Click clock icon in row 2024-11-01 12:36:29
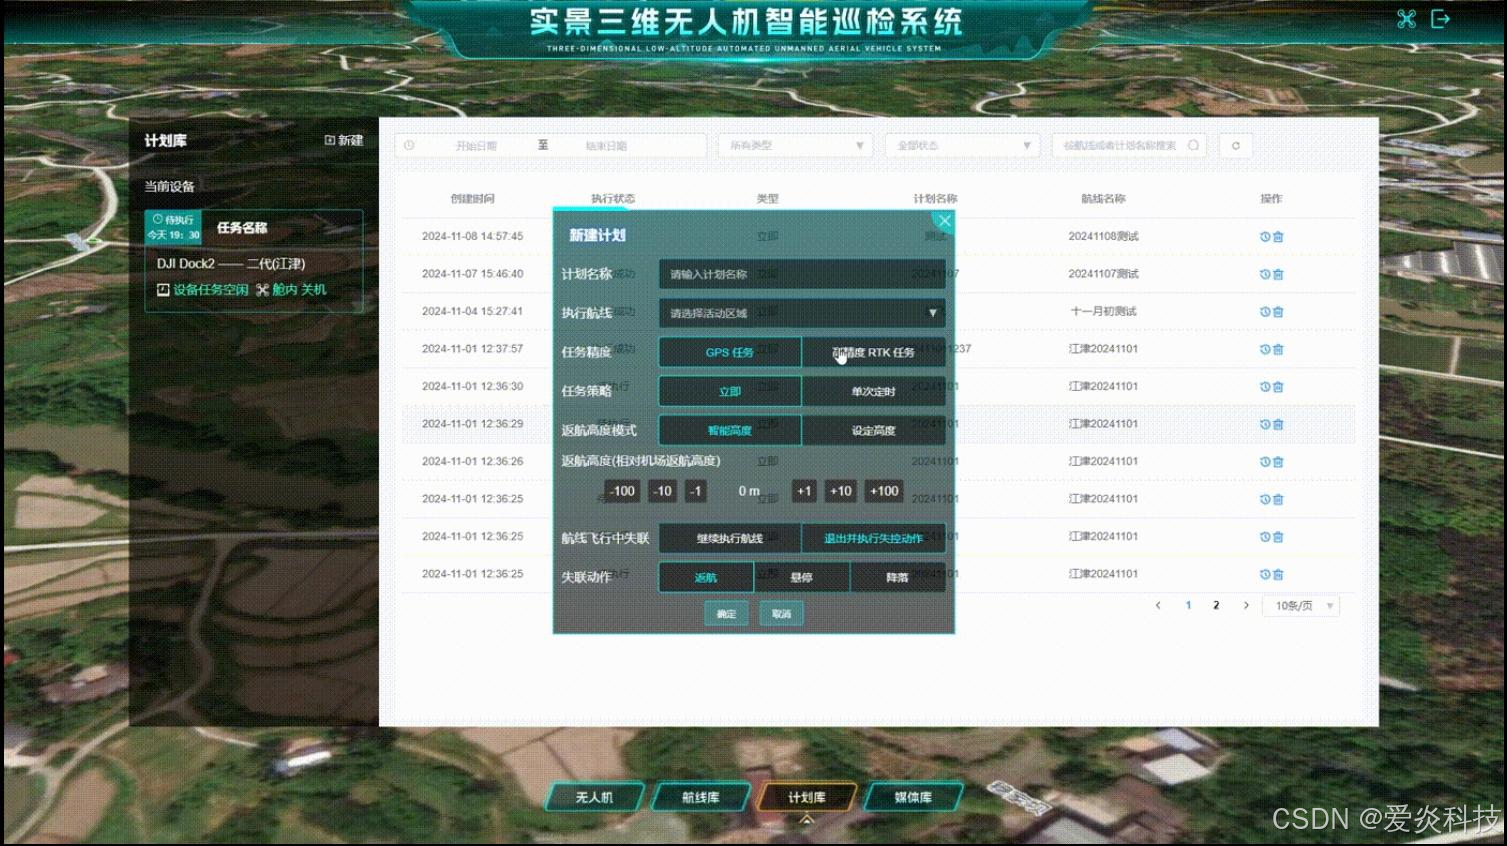The image size is (1507, 846). point(1265,424)
